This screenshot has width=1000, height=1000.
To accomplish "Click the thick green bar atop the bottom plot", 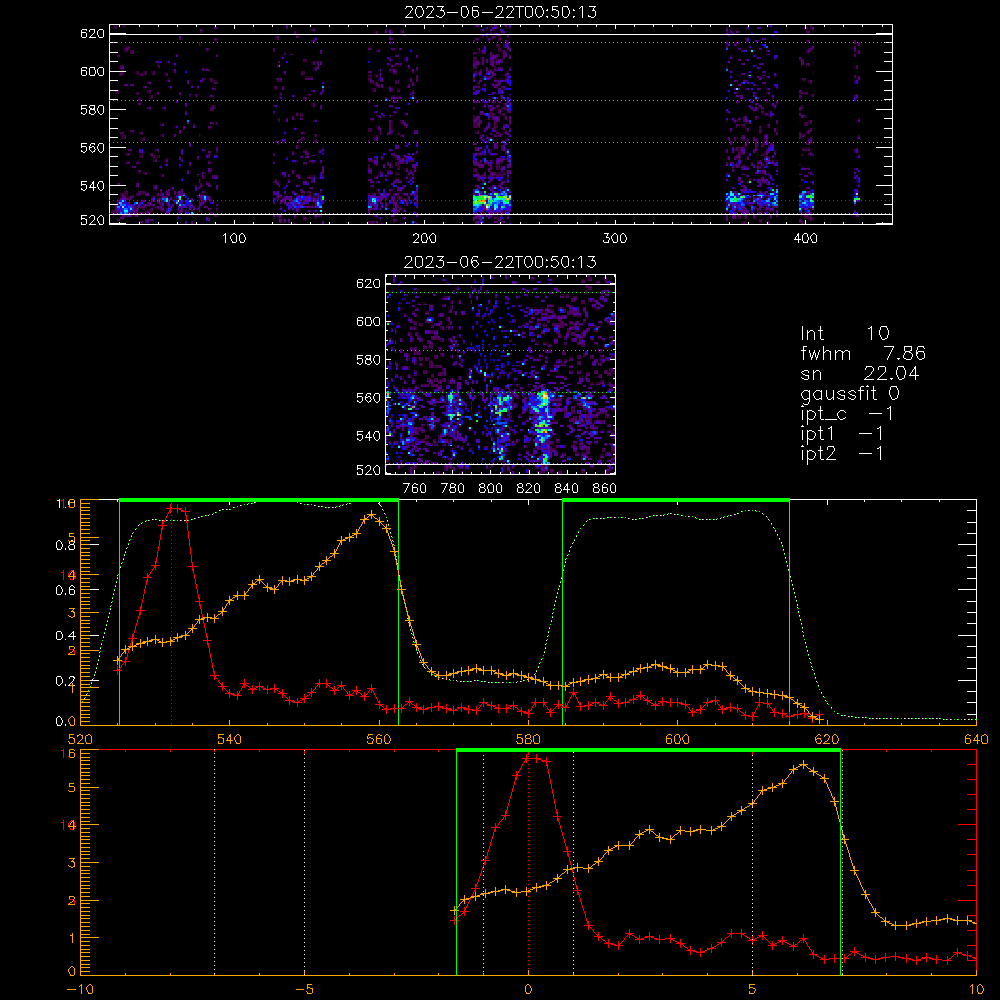I will pyautogui.click(x=649, y=751).
